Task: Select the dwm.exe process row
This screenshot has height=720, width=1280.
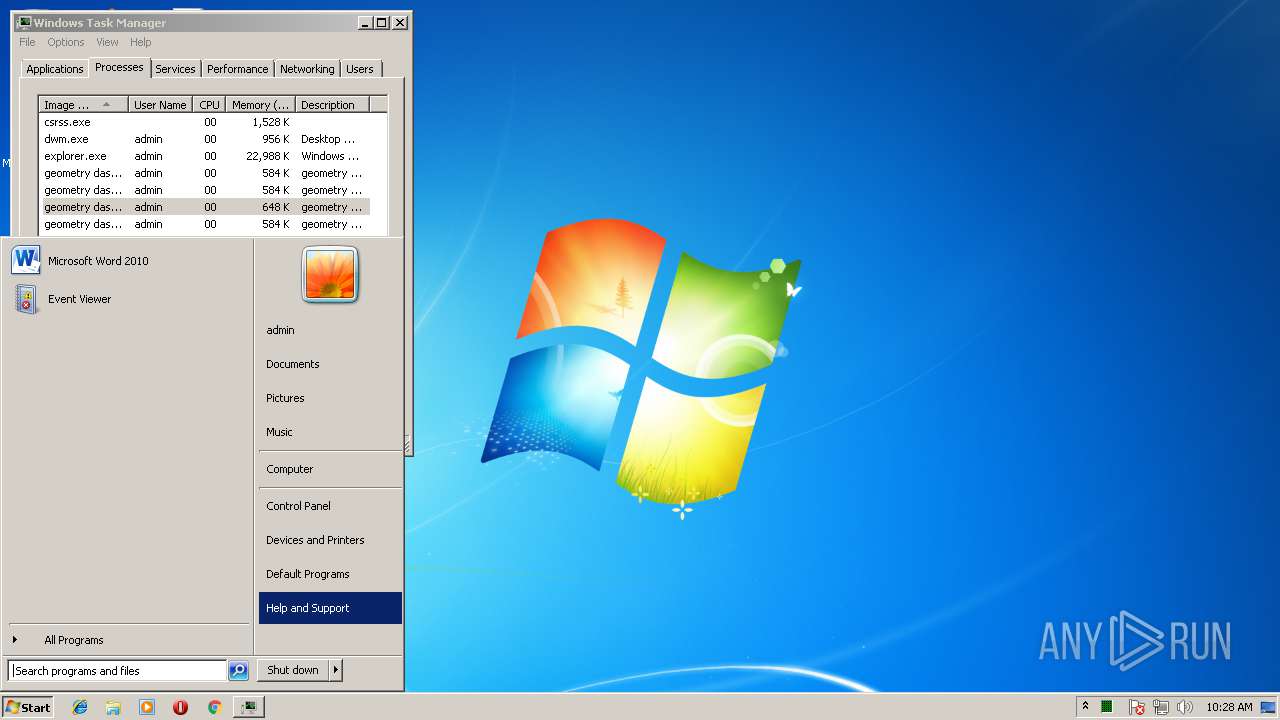Action: [x=204, y=139]
